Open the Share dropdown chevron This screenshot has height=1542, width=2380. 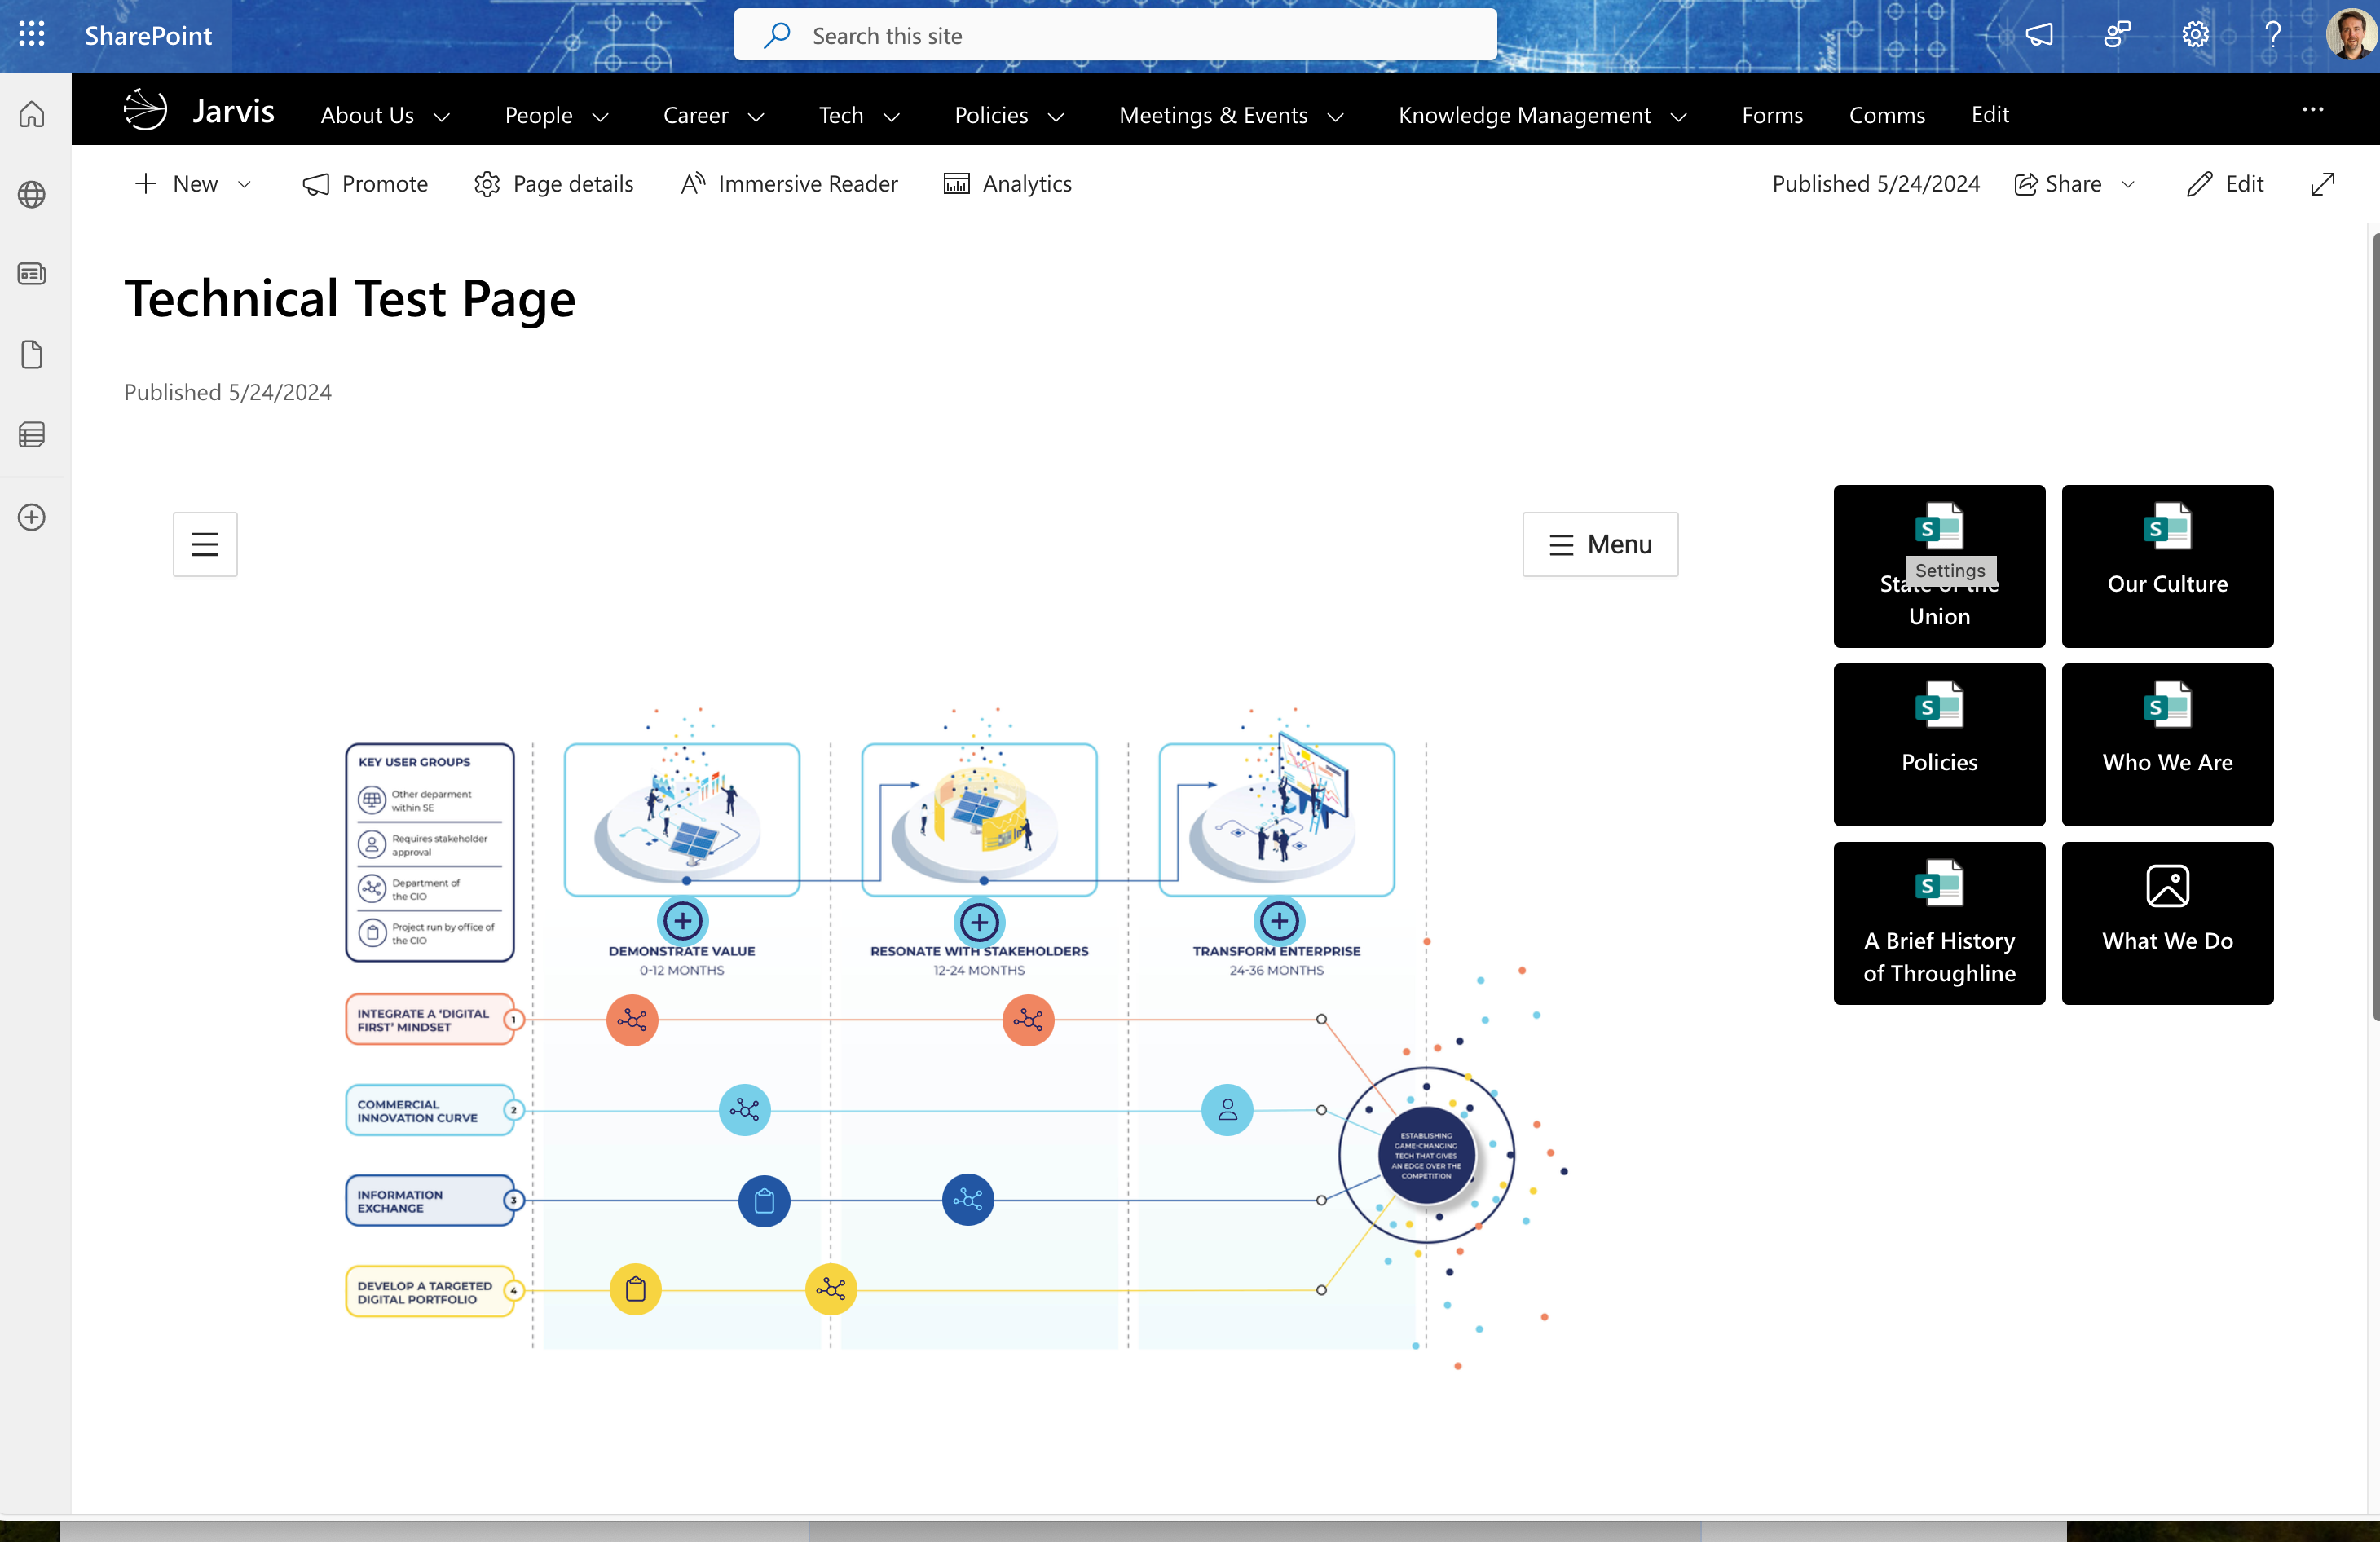point(2128,184)
